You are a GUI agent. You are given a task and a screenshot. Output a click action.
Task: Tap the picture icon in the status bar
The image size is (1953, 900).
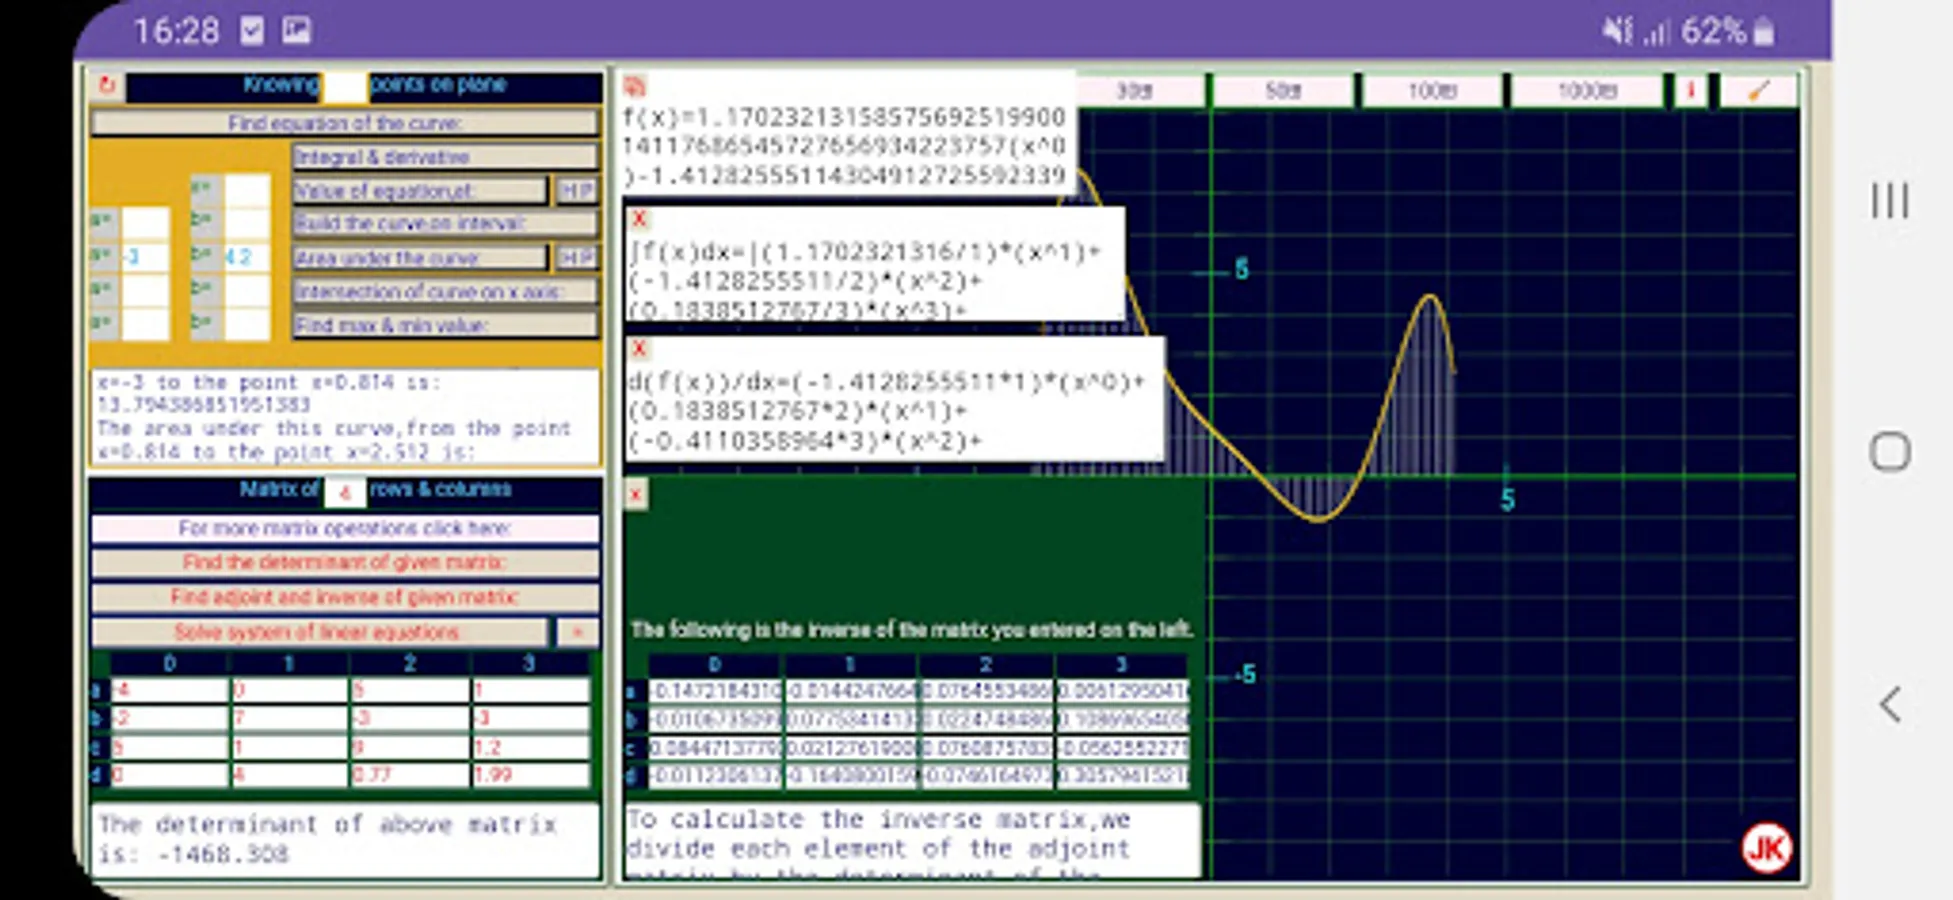point(295,30)
